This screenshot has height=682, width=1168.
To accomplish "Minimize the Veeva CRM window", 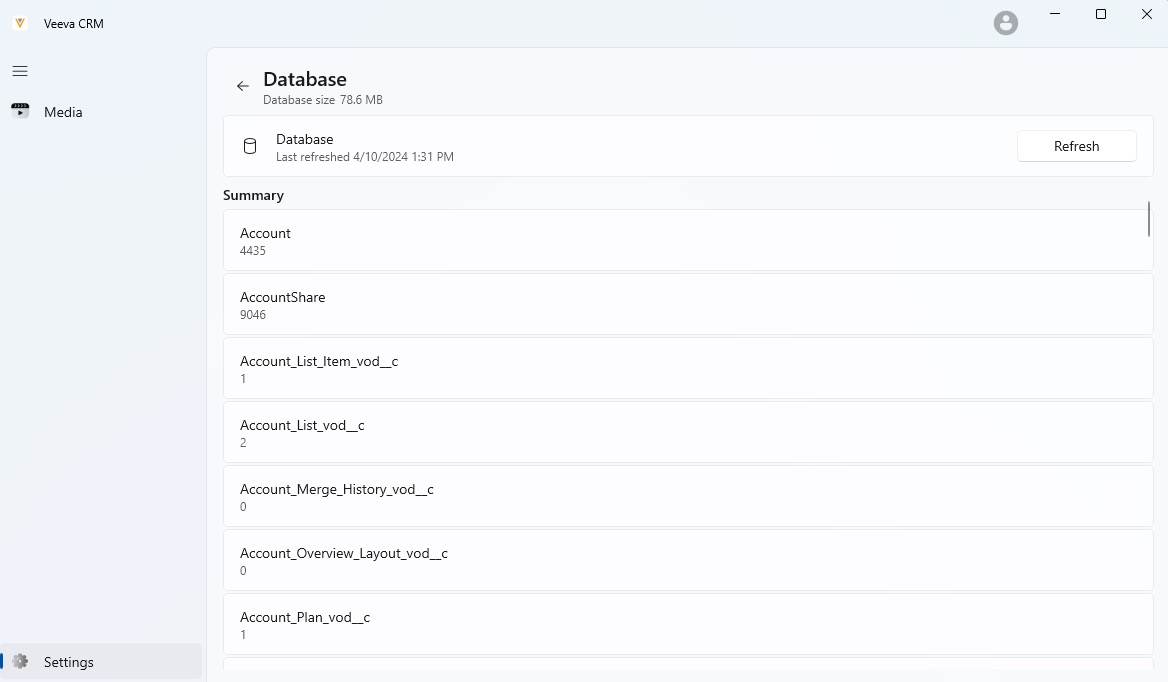I will coord(1055,14).
